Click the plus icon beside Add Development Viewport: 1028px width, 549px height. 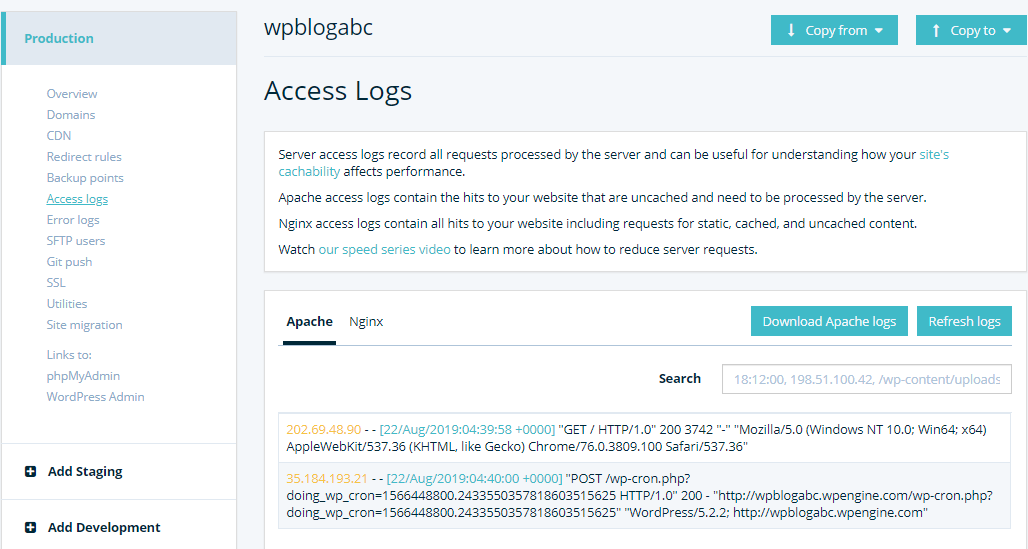(30, 527)
